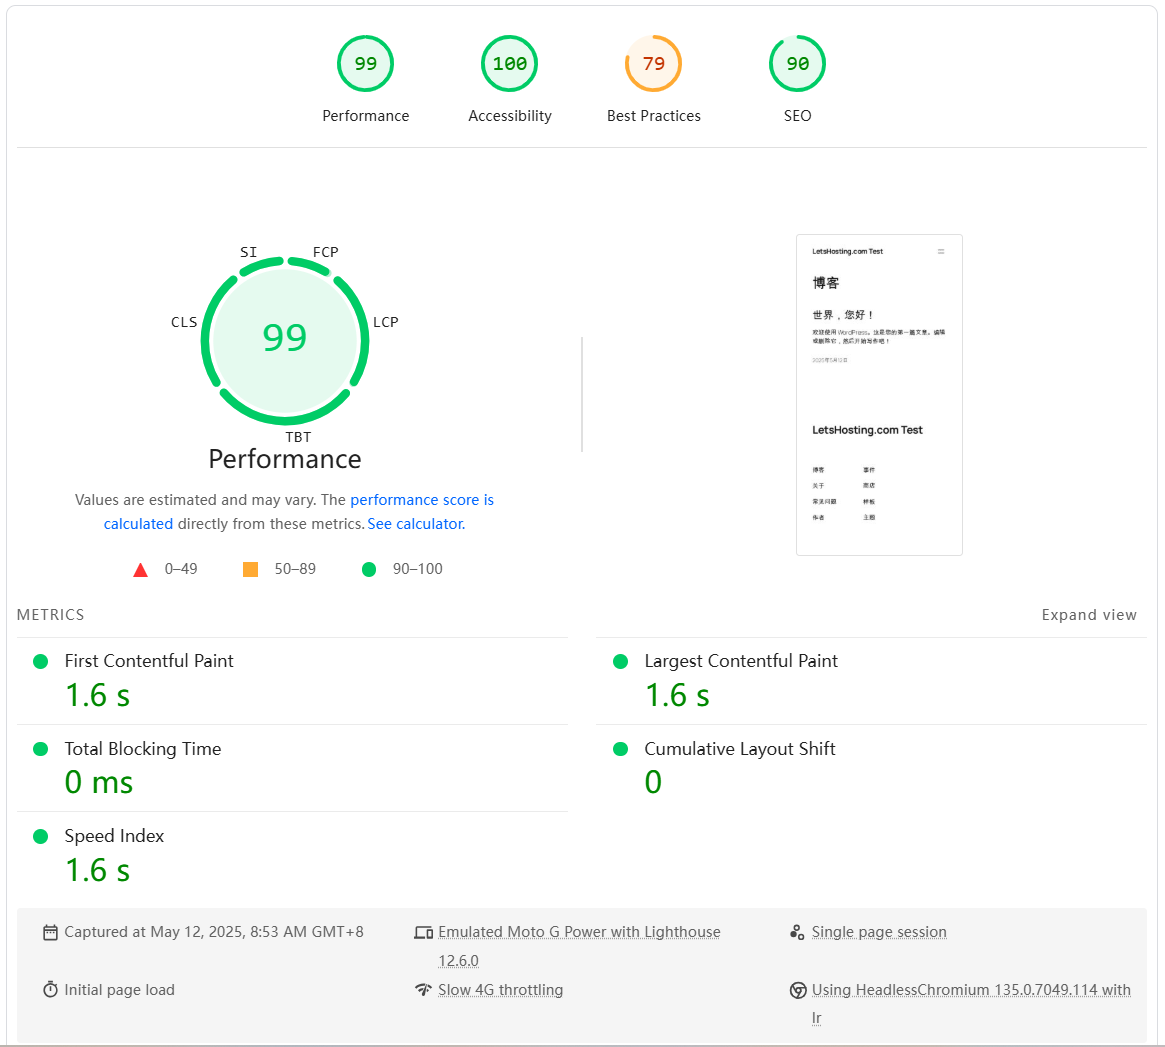Click the large central 99 performance gauge

click(285, 340)
